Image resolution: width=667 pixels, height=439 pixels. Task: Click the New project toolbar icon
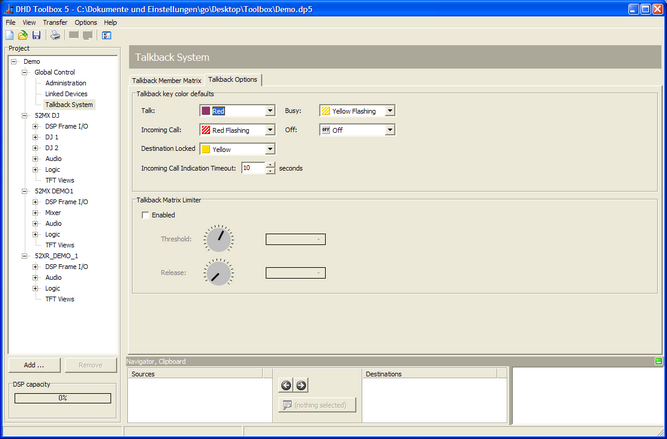click(9, 34)
